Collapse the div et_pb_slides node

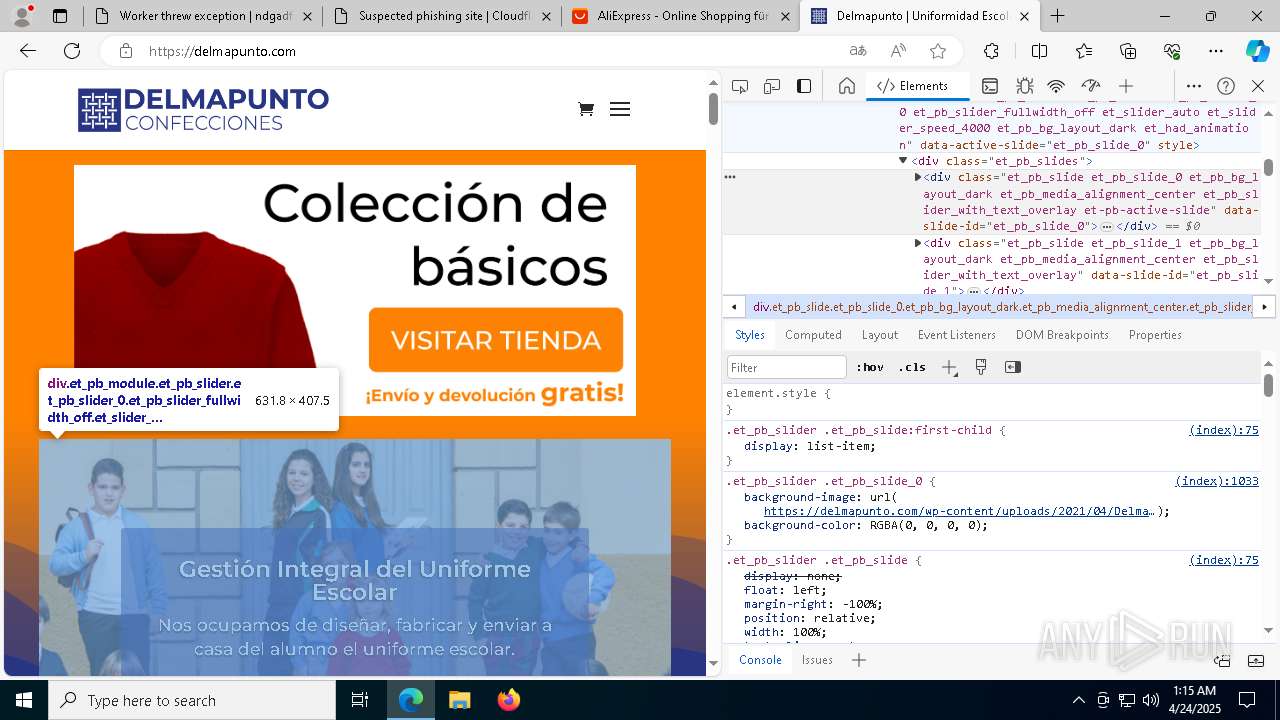click(x=903, y=161)
